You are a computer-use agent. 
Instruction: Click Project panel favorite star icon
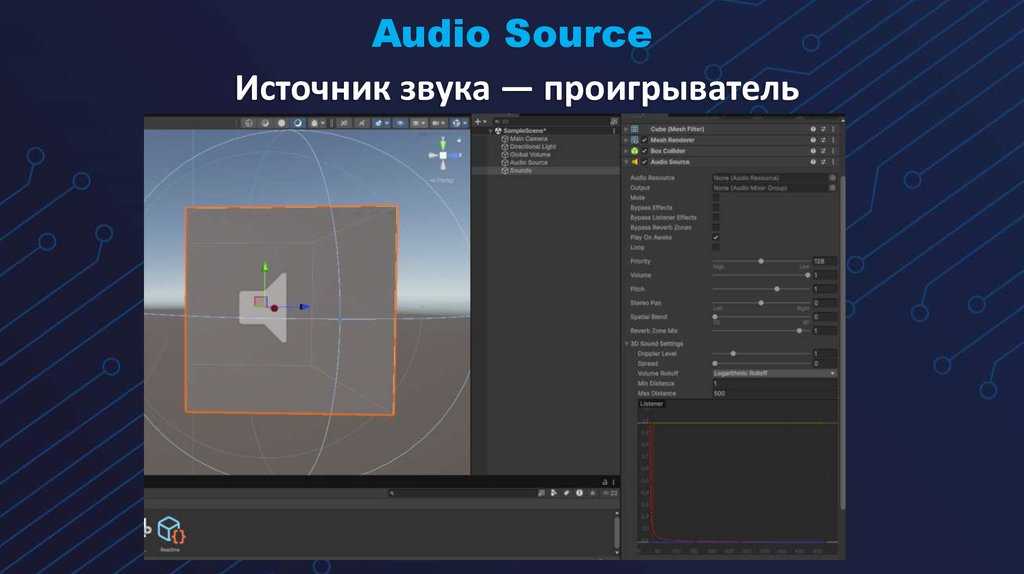coord(592,493)
